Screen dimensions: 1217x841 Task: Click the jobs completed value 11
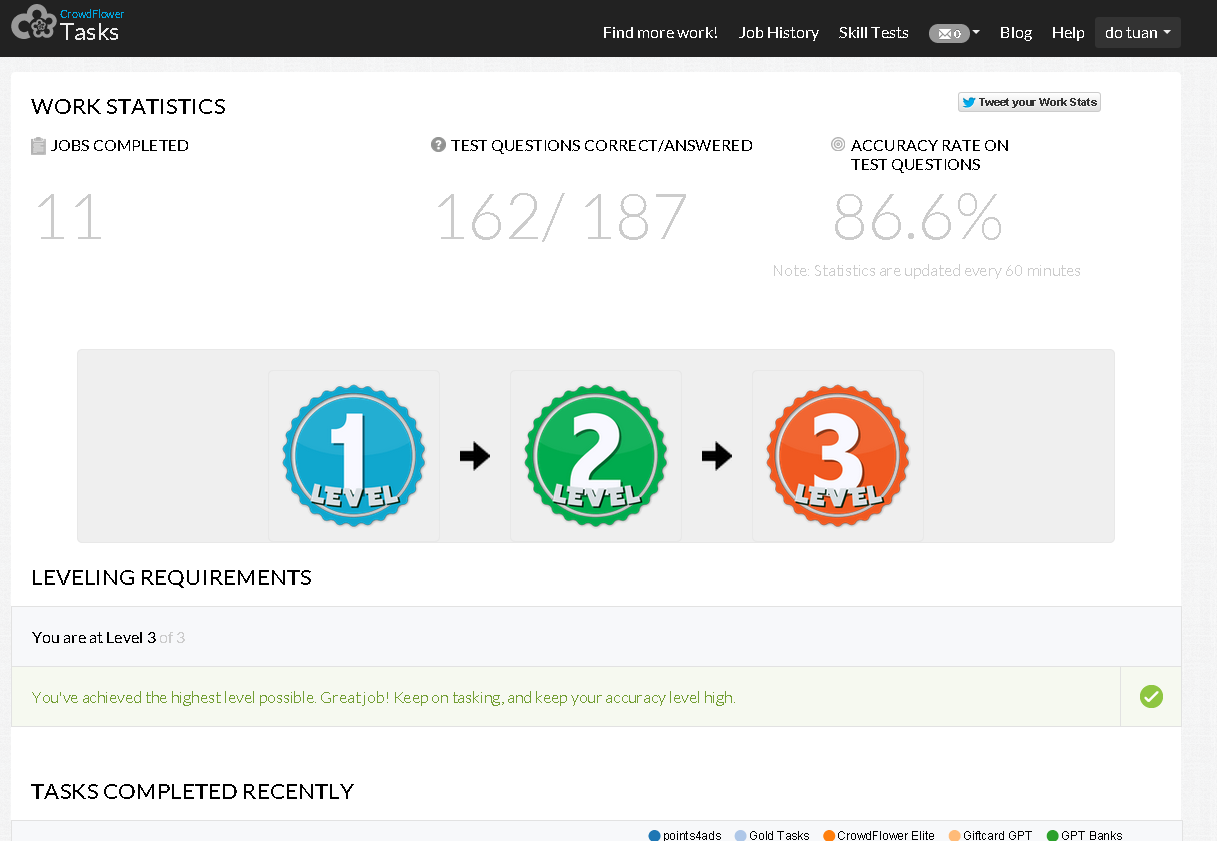tap(69, 217)
